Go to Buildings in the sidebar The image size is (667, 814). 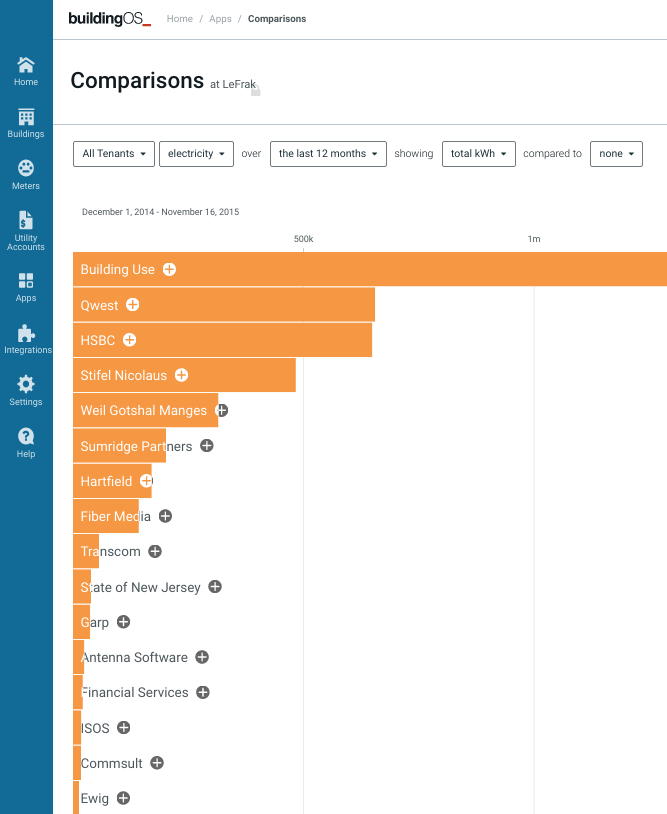click(26, 123)
